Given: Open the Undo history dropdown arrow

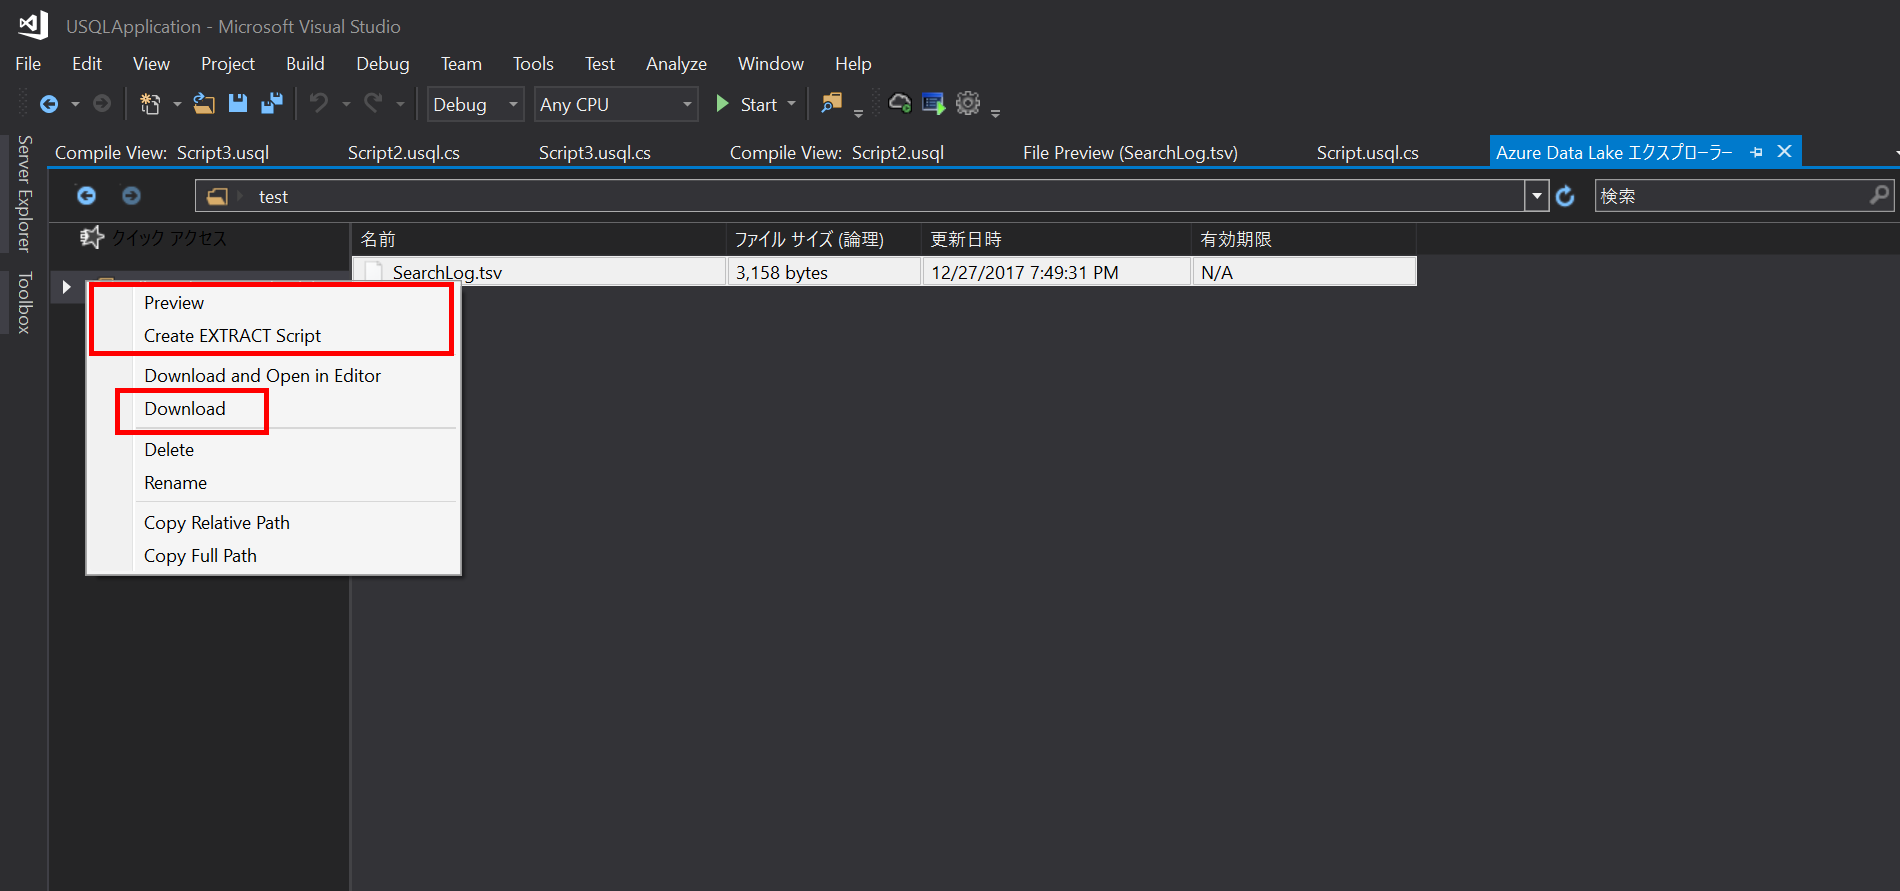Looking at the screenshot, I should coord(346,104).
